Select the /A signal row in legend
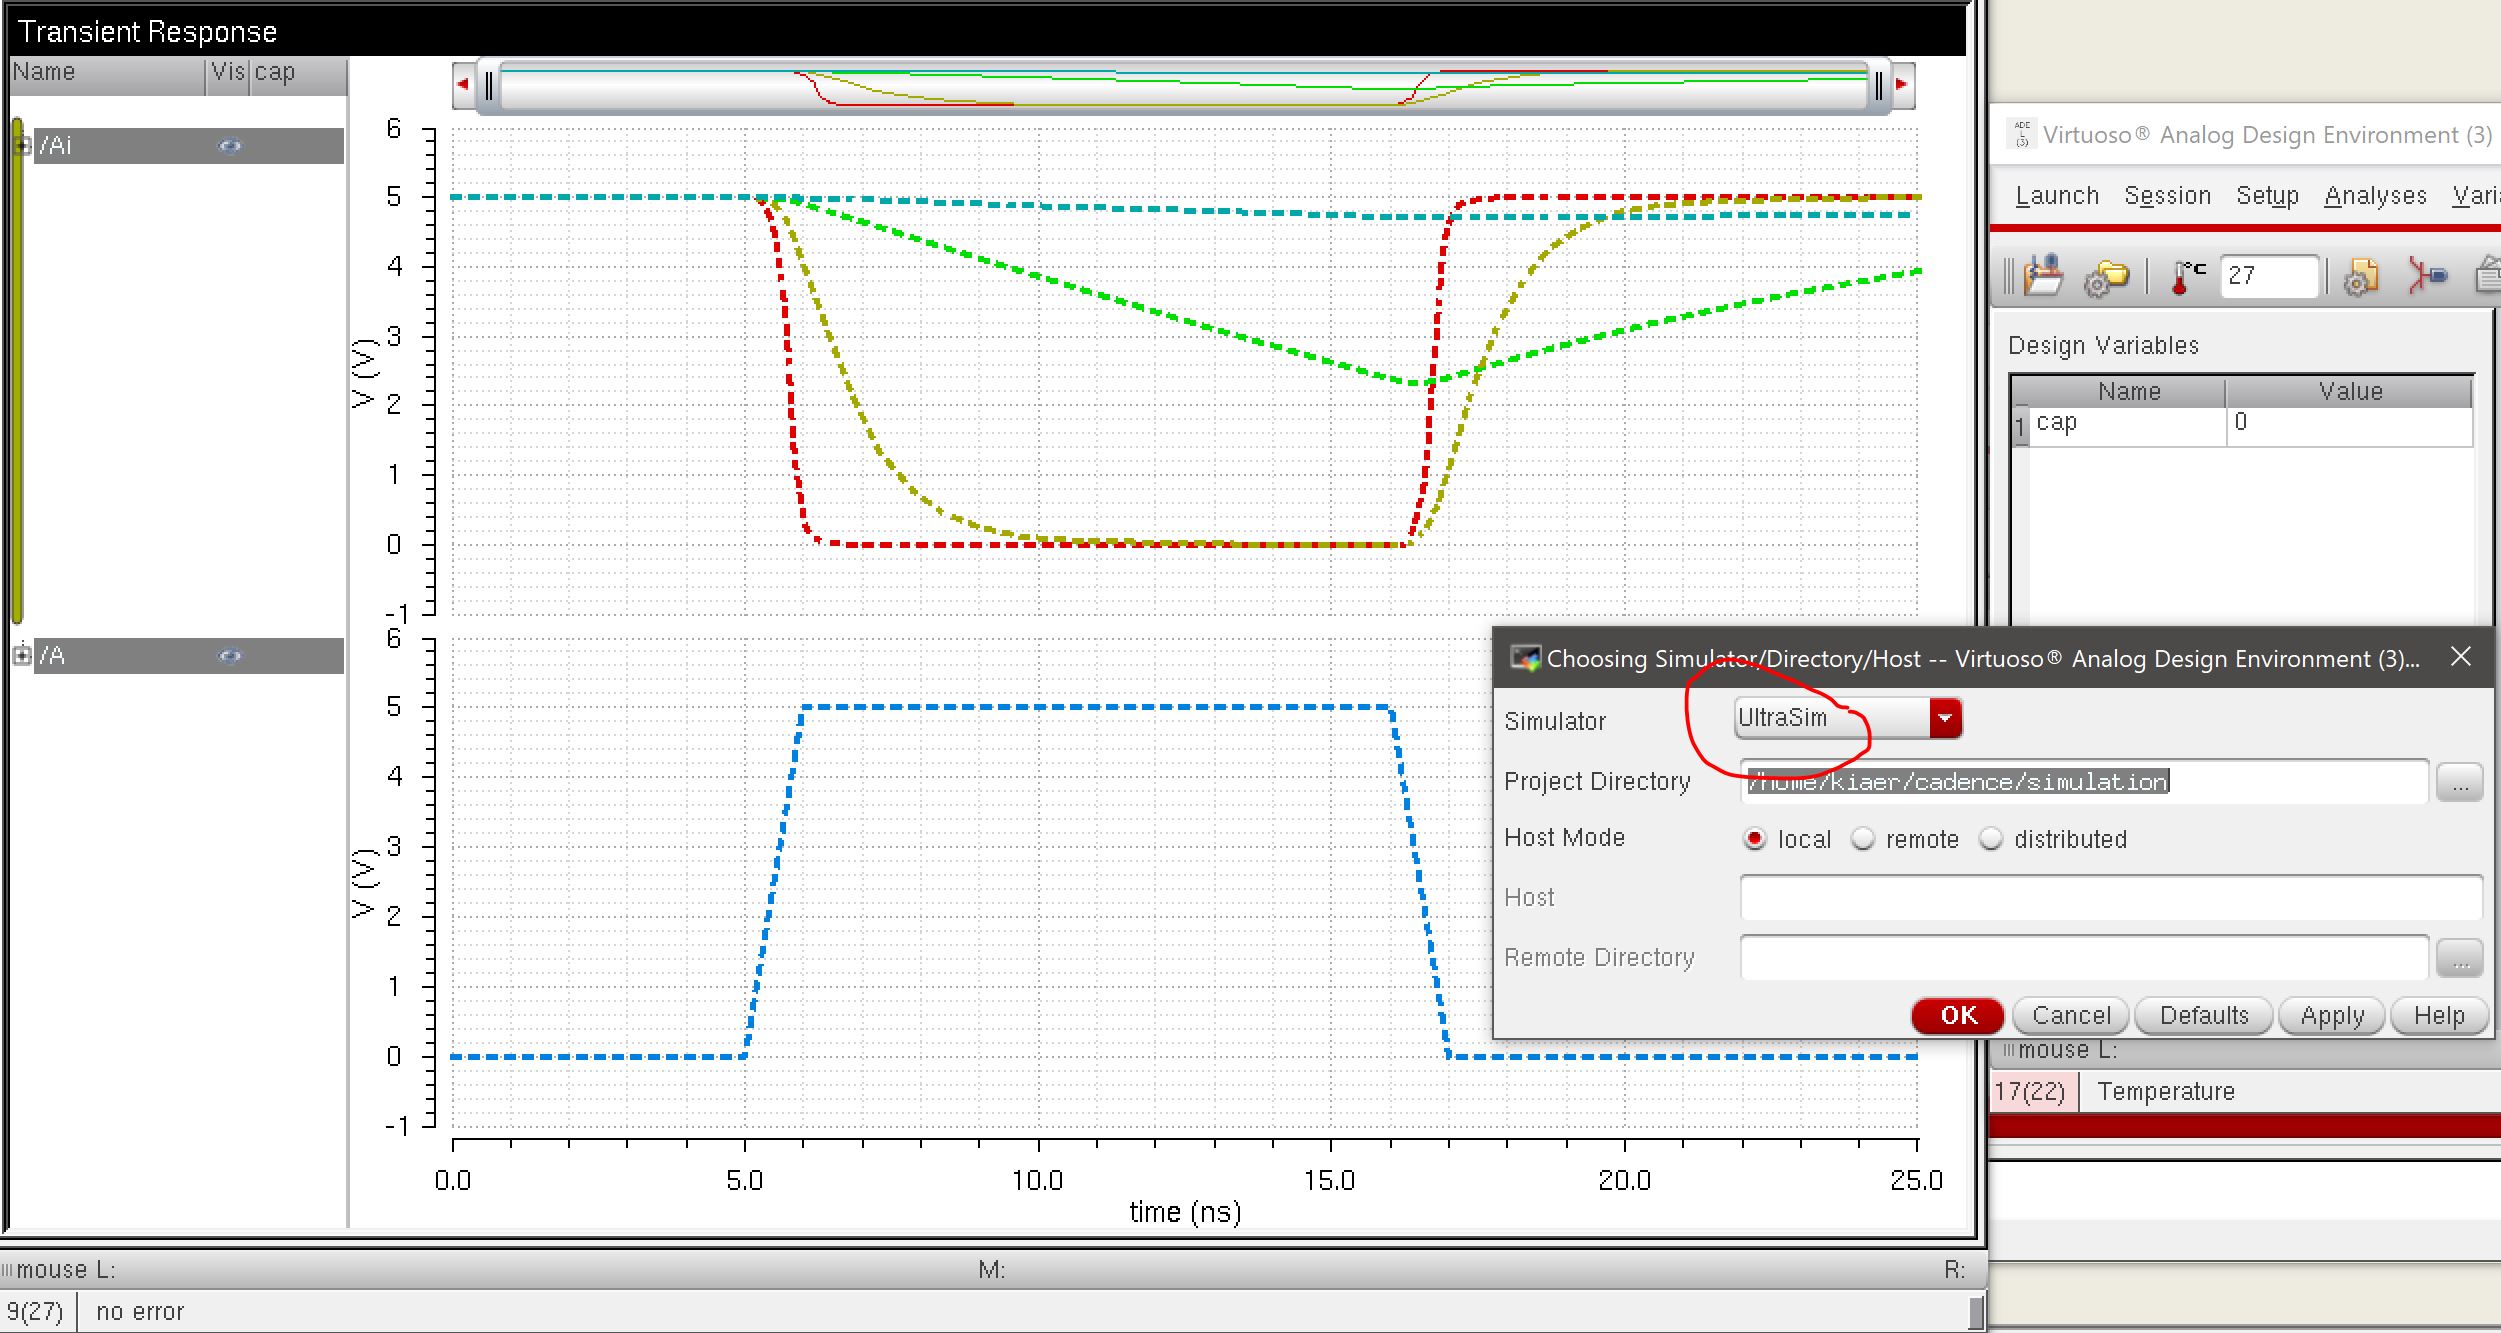 pyautogui.click(x=189, y=656)
